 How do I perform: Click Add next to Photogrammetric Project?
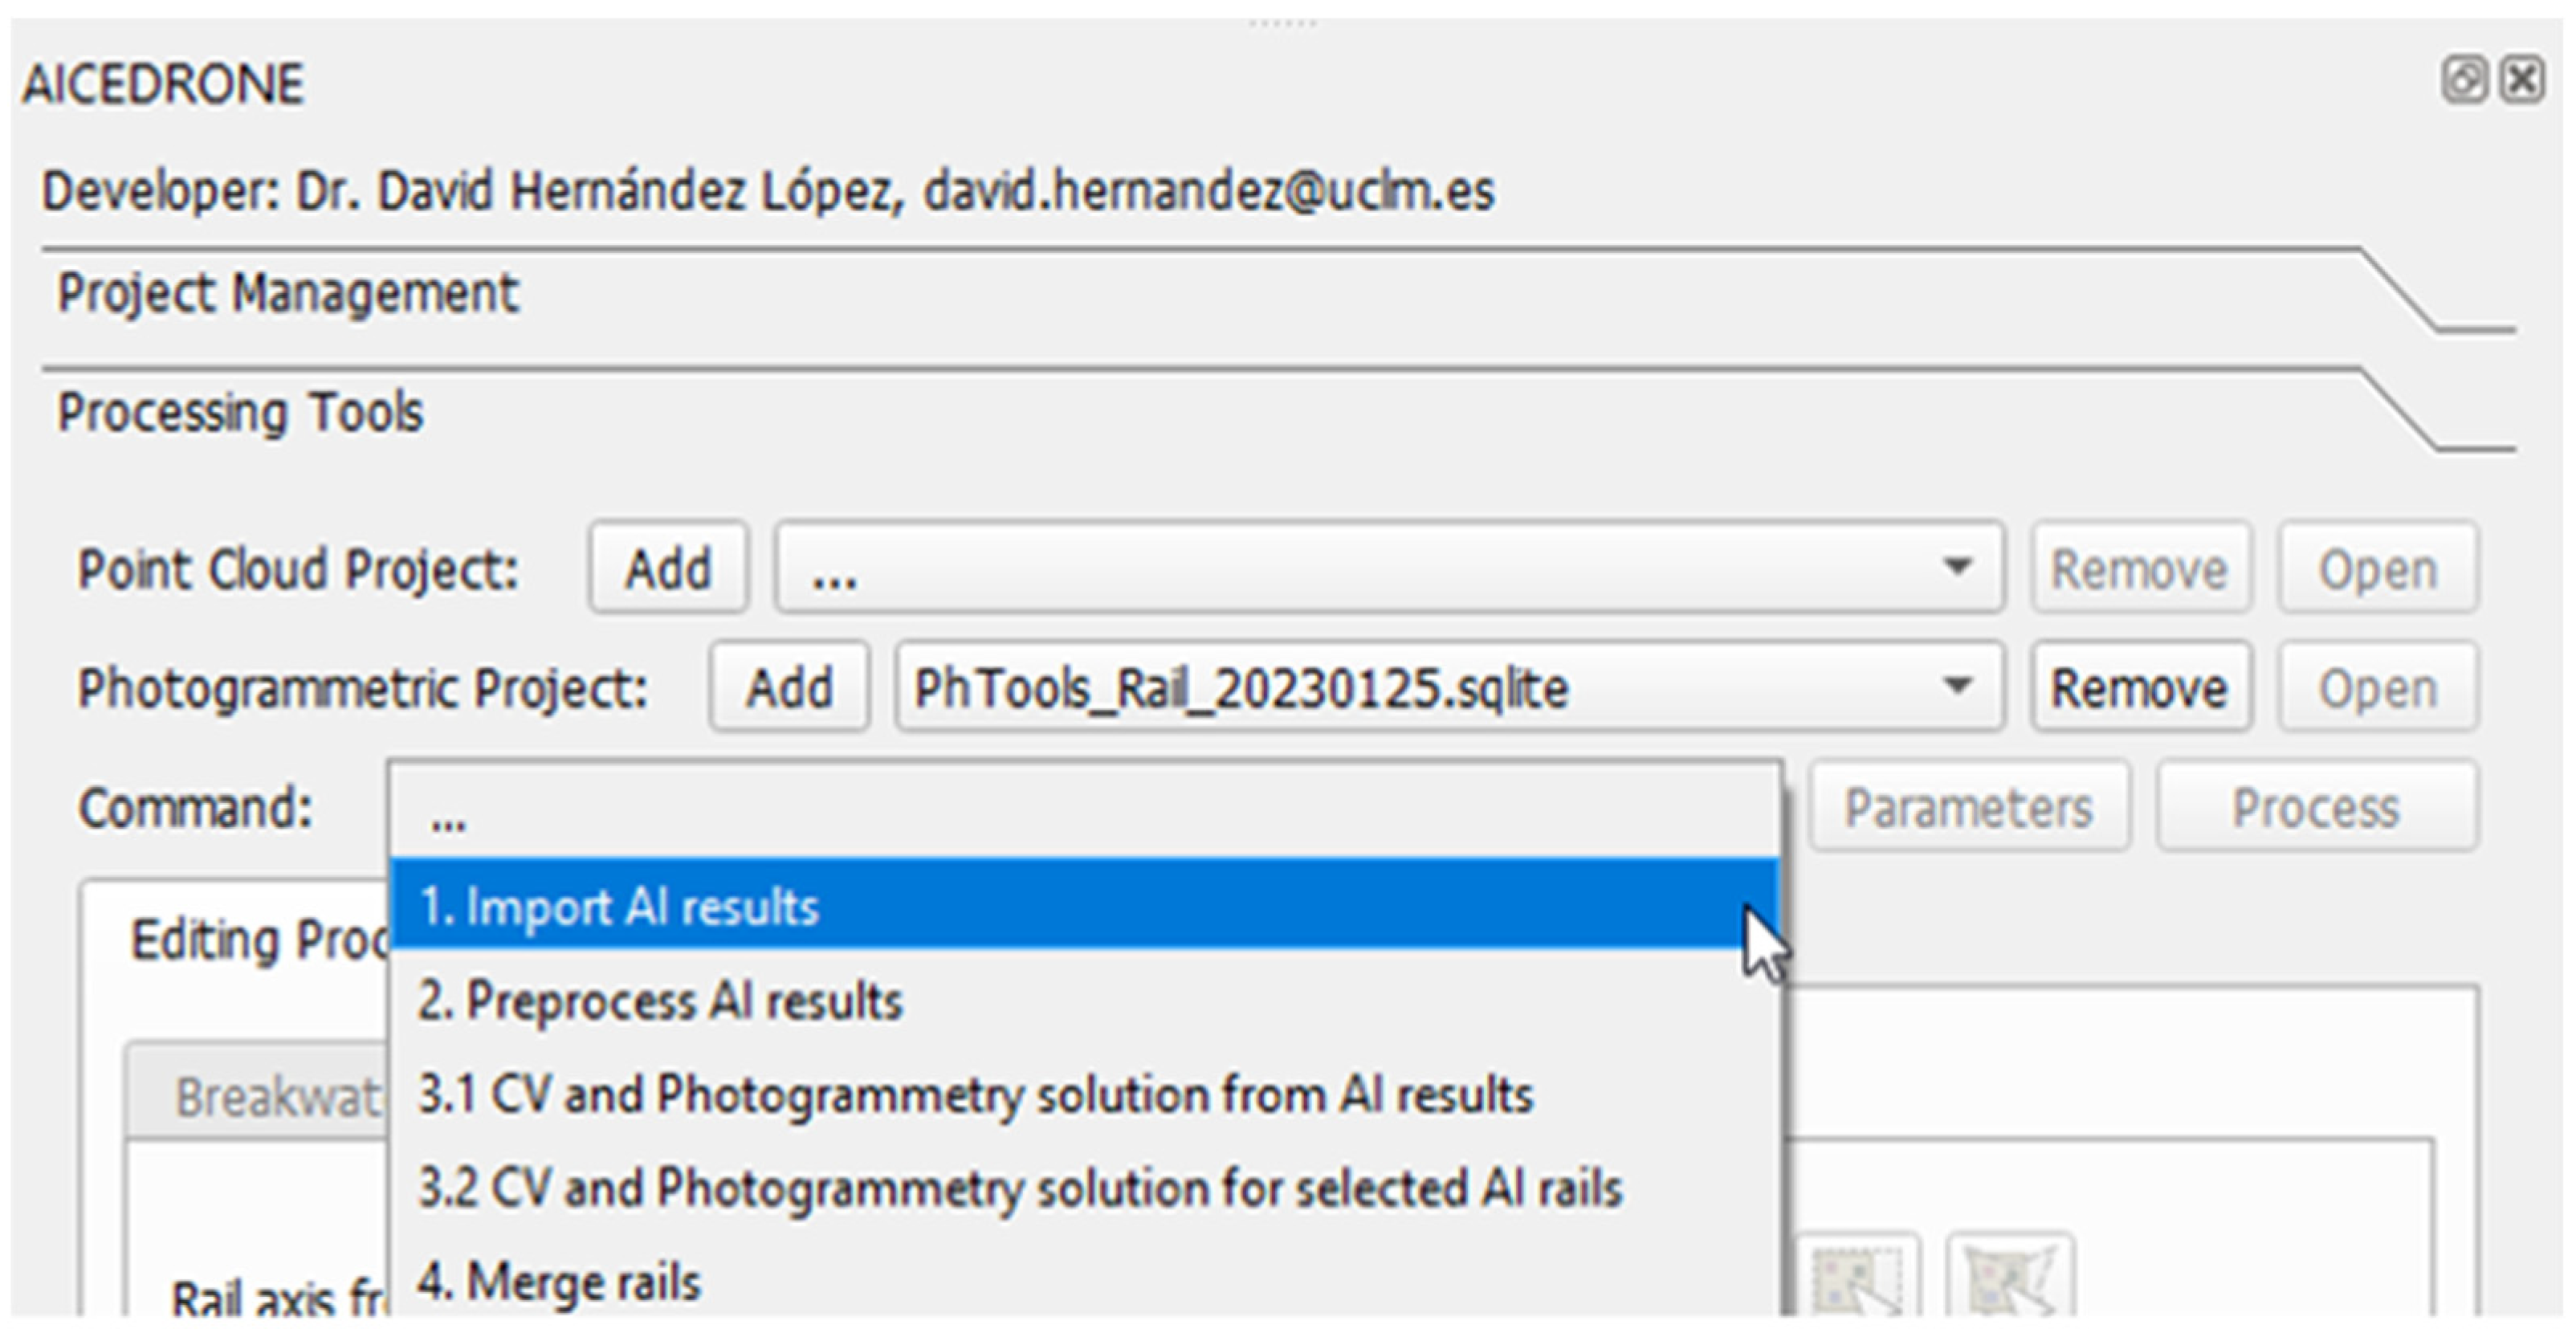pos(789,687)
